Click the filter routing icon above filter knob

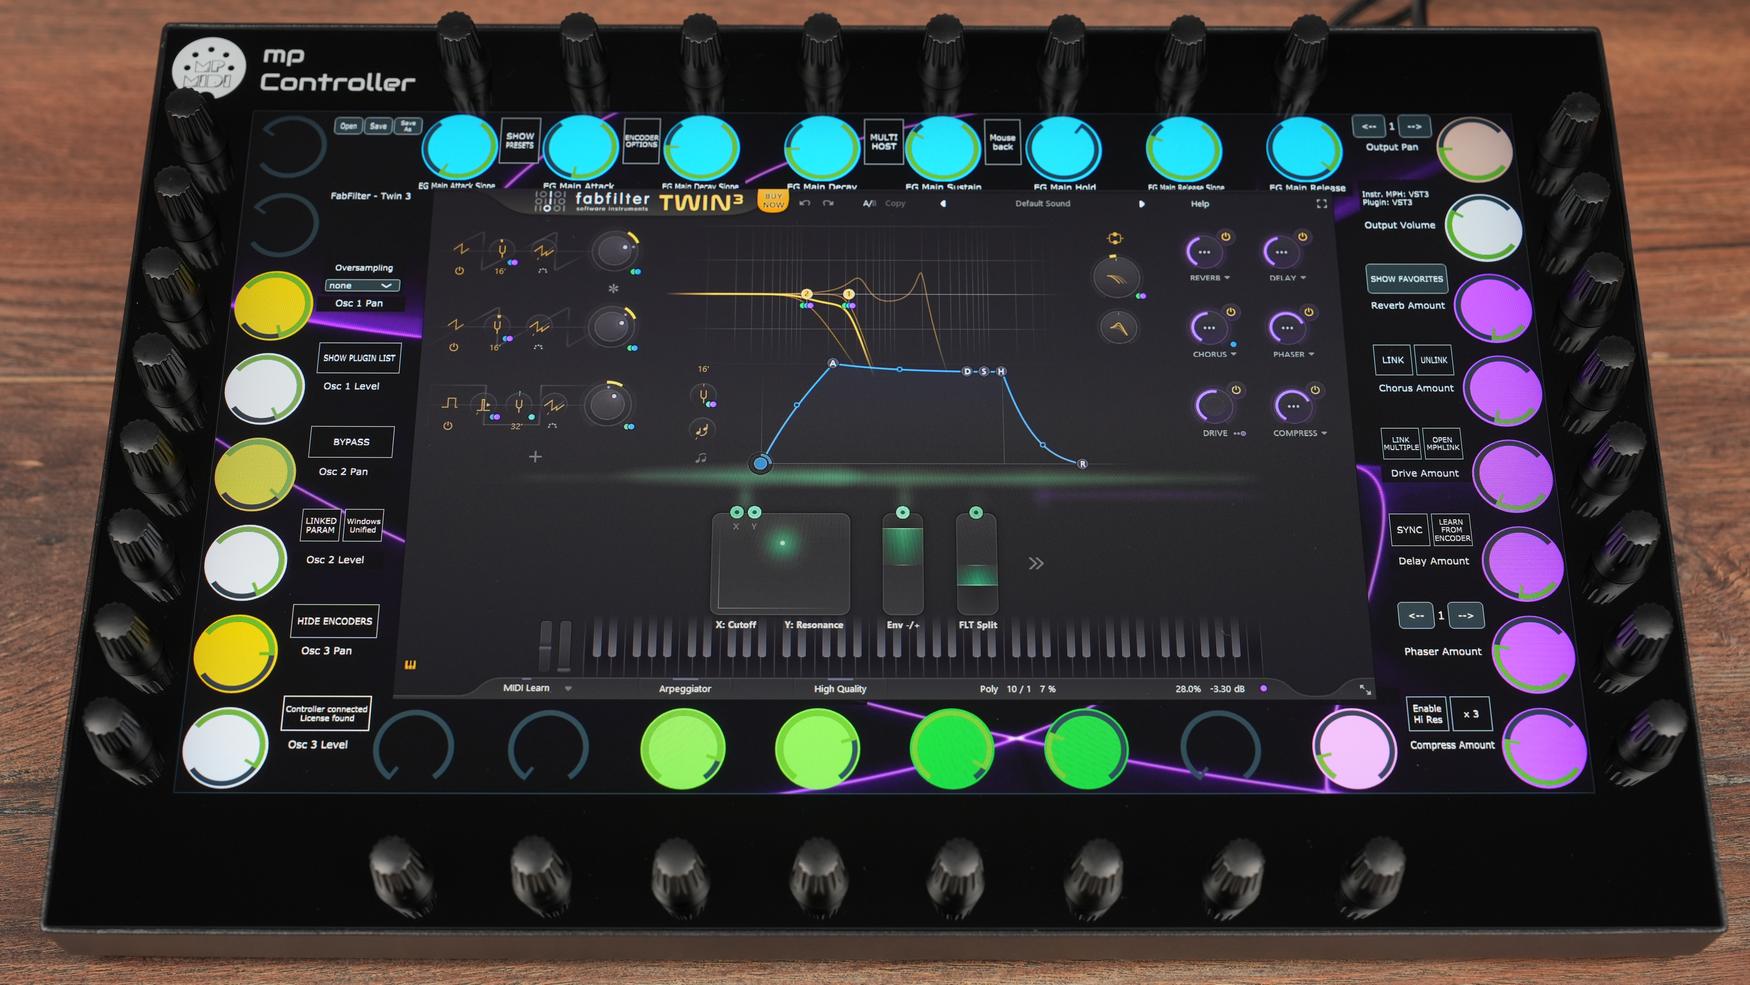(1114, 238)
